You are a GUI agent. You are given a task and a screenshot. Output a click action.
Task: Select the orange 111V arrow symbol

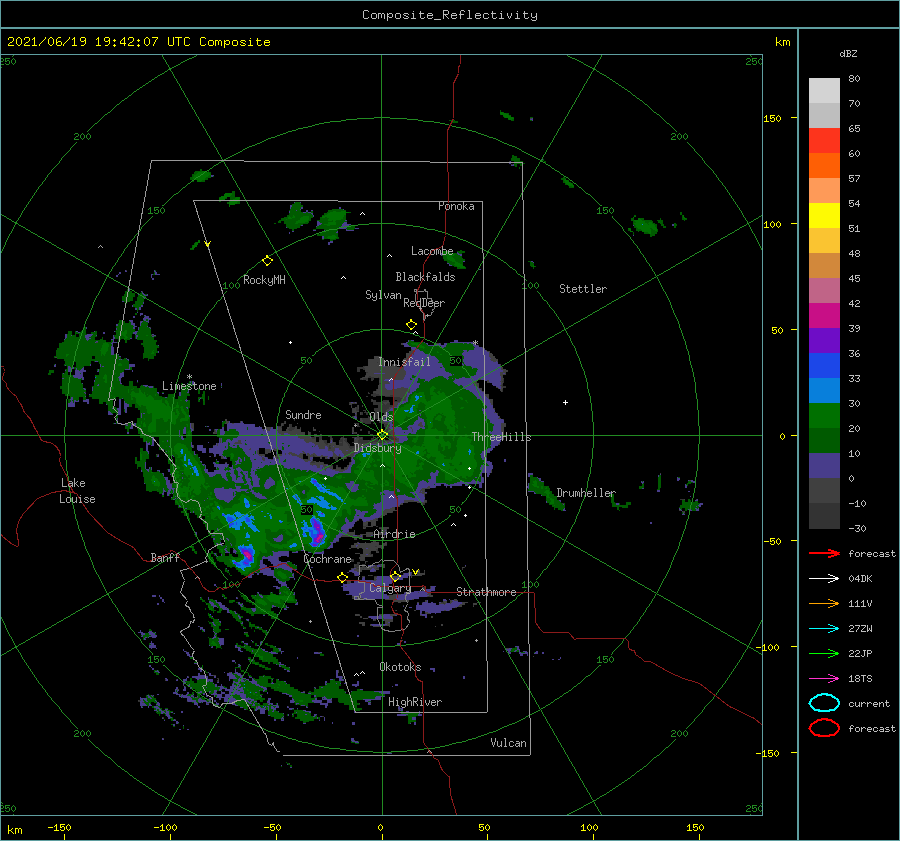(x=824, y=603)
